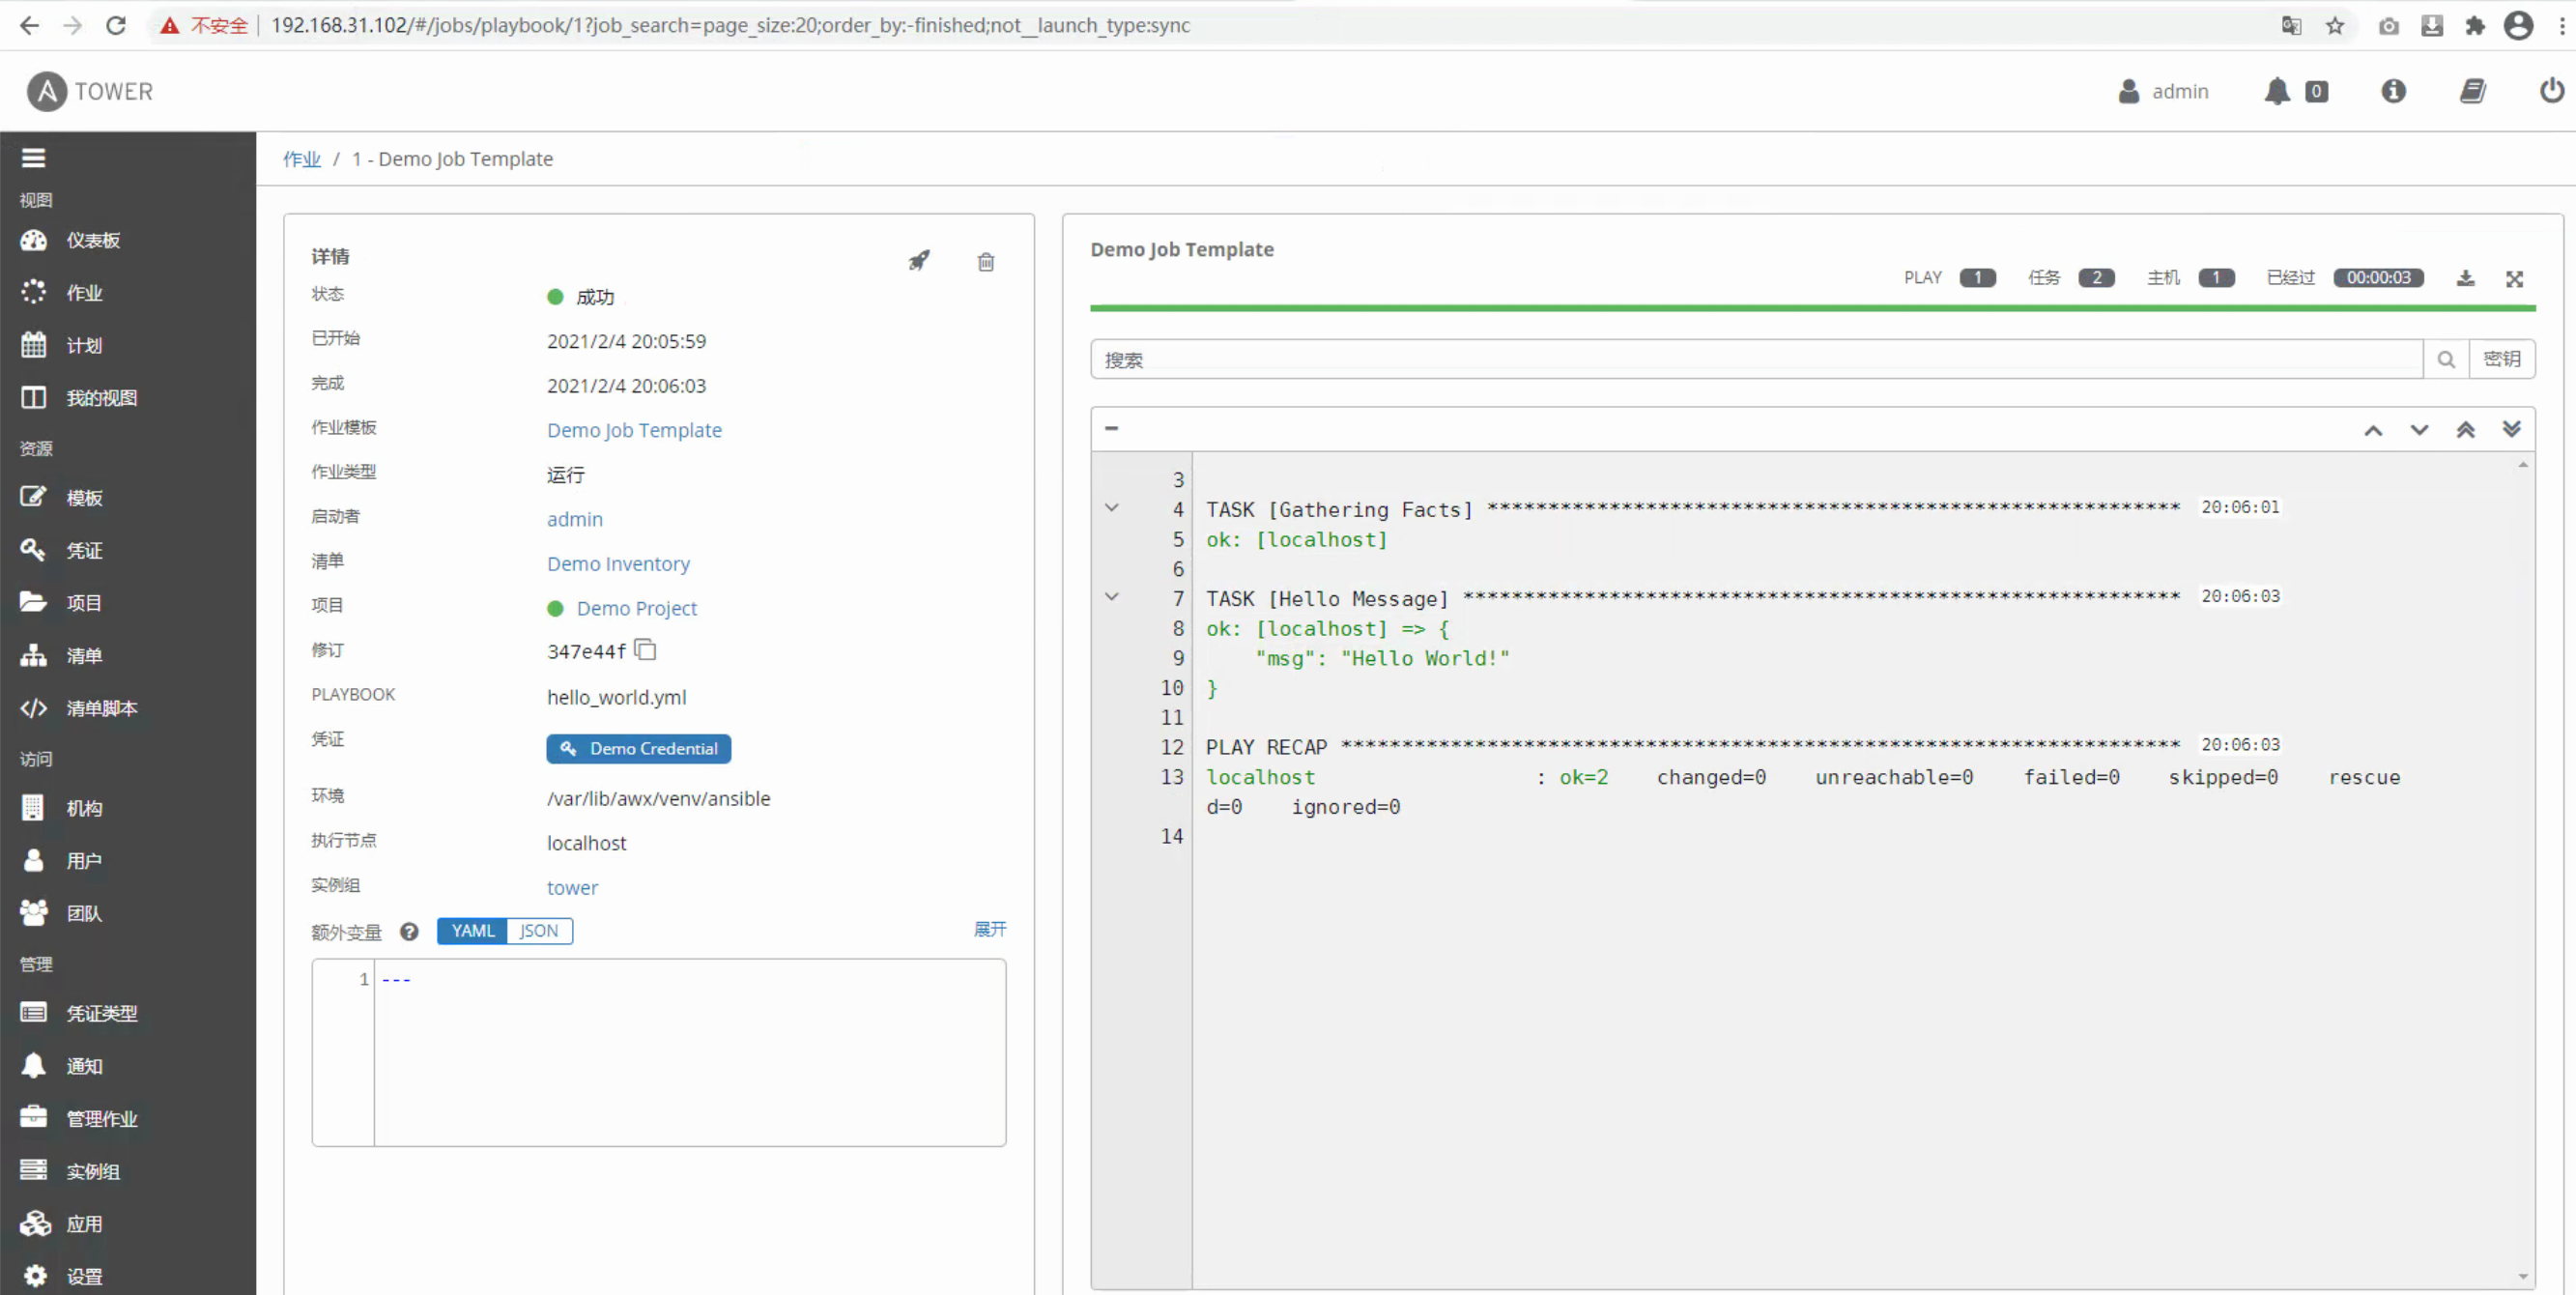
Task: Reload the browser page
Action: 116,25
